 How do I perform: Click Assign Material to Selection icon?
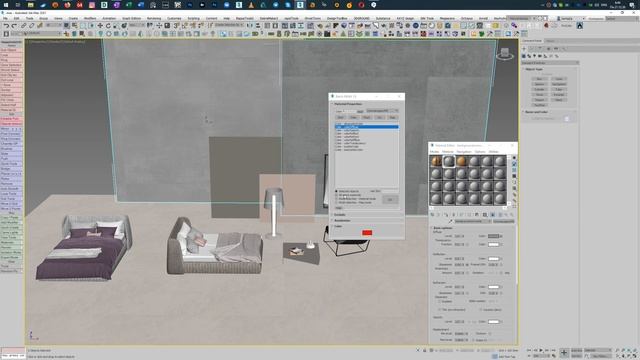[446, 214]
